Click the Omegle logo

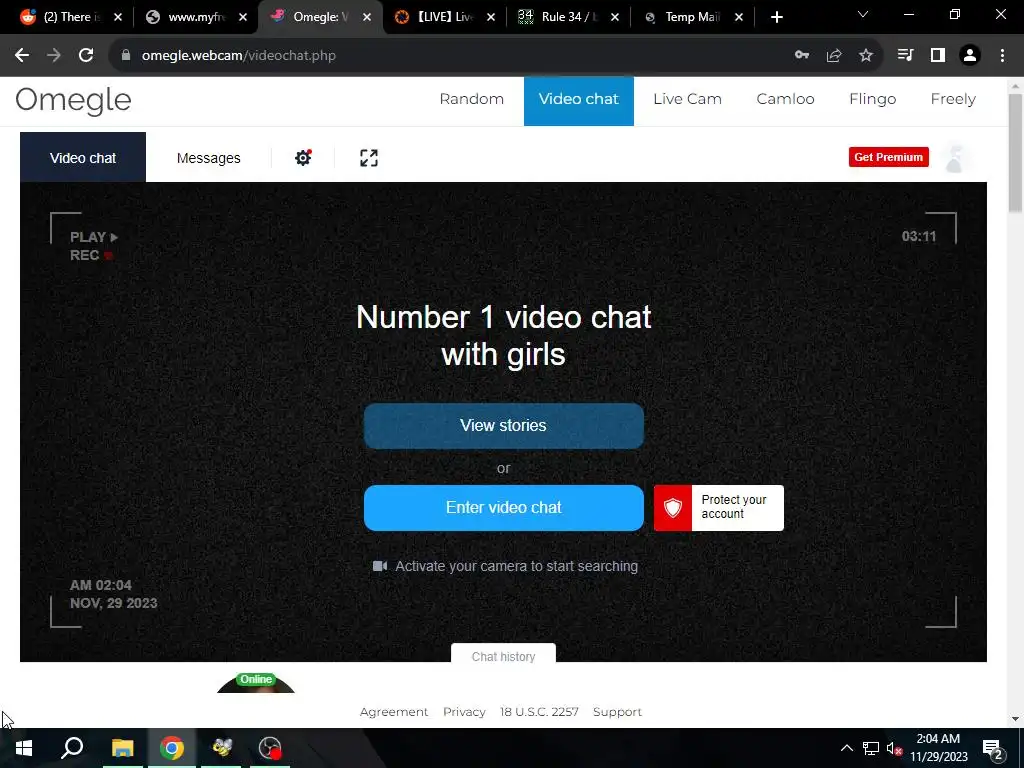[73, 101]
